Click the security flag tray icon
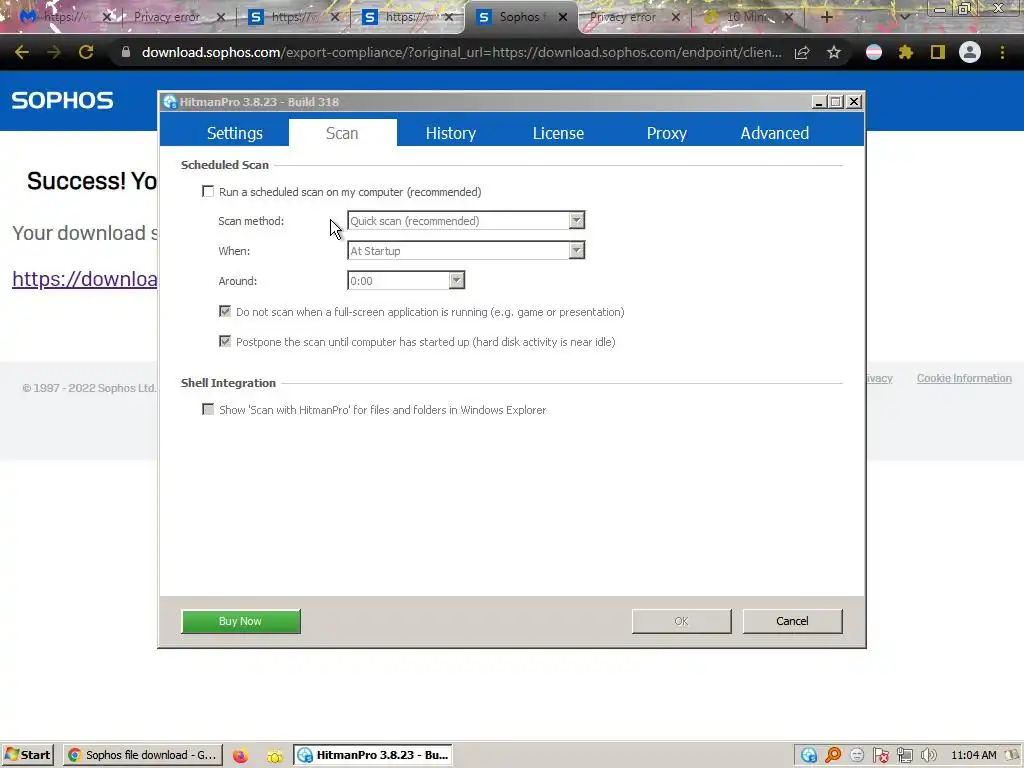This screenshot has width=1024, height=768. click(880, 756)
